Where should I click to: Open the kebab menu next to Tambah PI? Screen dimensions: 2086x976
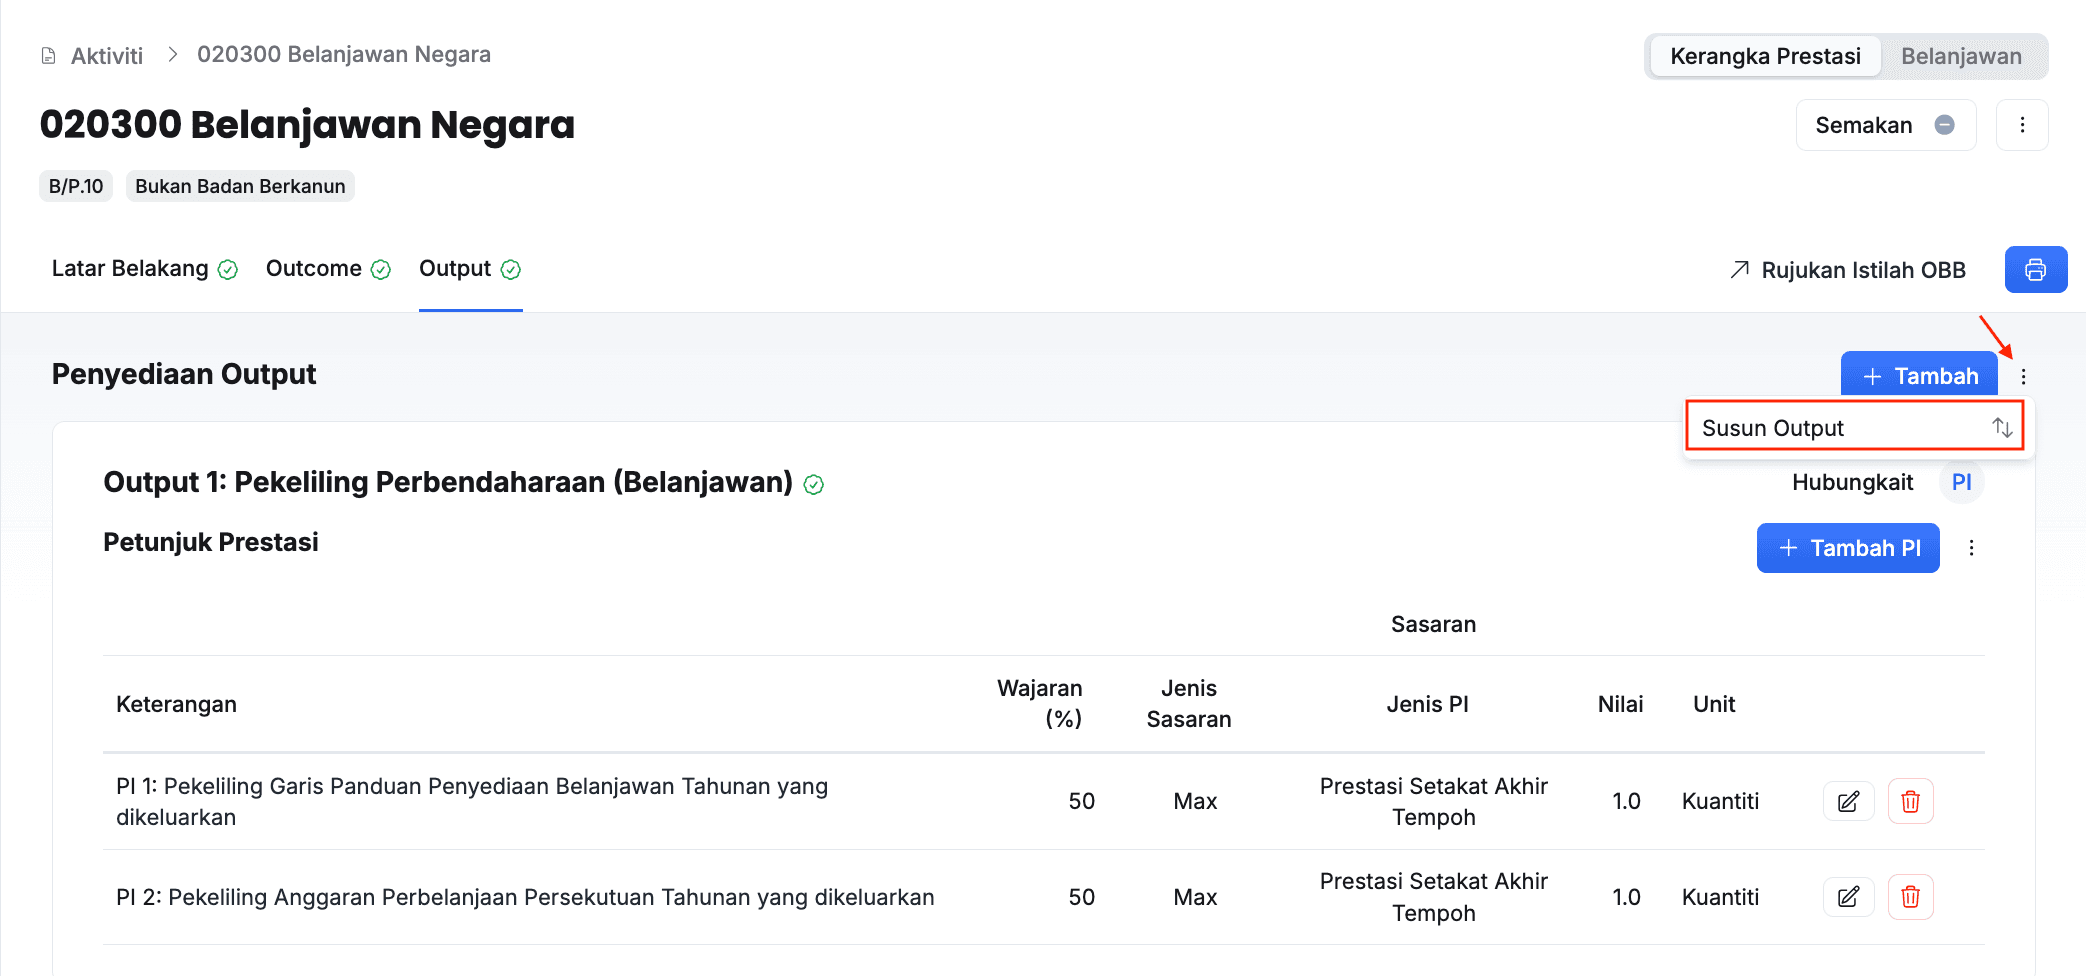click(1971, 548)
